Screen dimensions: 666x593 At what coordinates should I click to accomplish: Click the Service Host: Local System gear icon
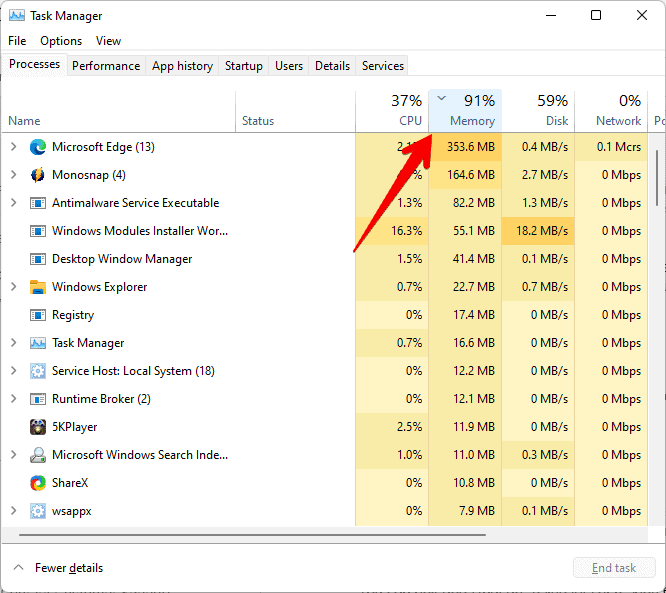point(38,371)
